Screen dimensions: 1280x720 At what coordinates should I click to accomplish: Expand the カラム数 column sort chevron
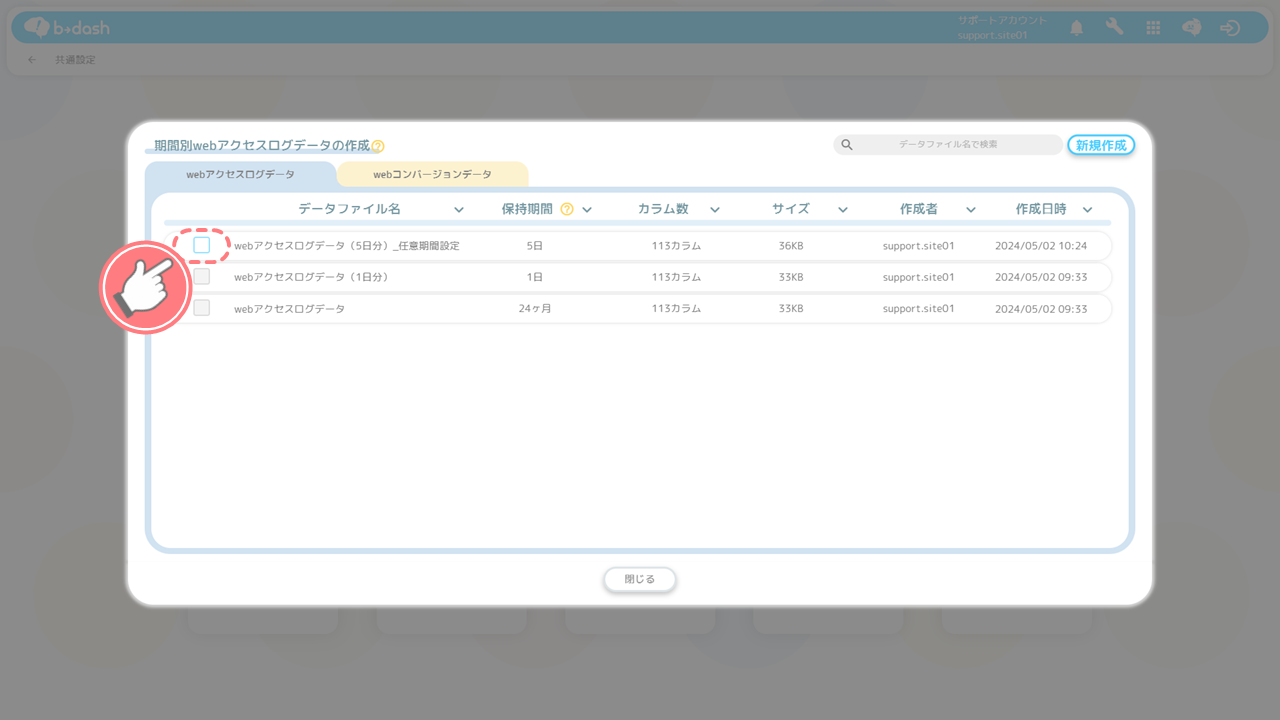point(715,210)
